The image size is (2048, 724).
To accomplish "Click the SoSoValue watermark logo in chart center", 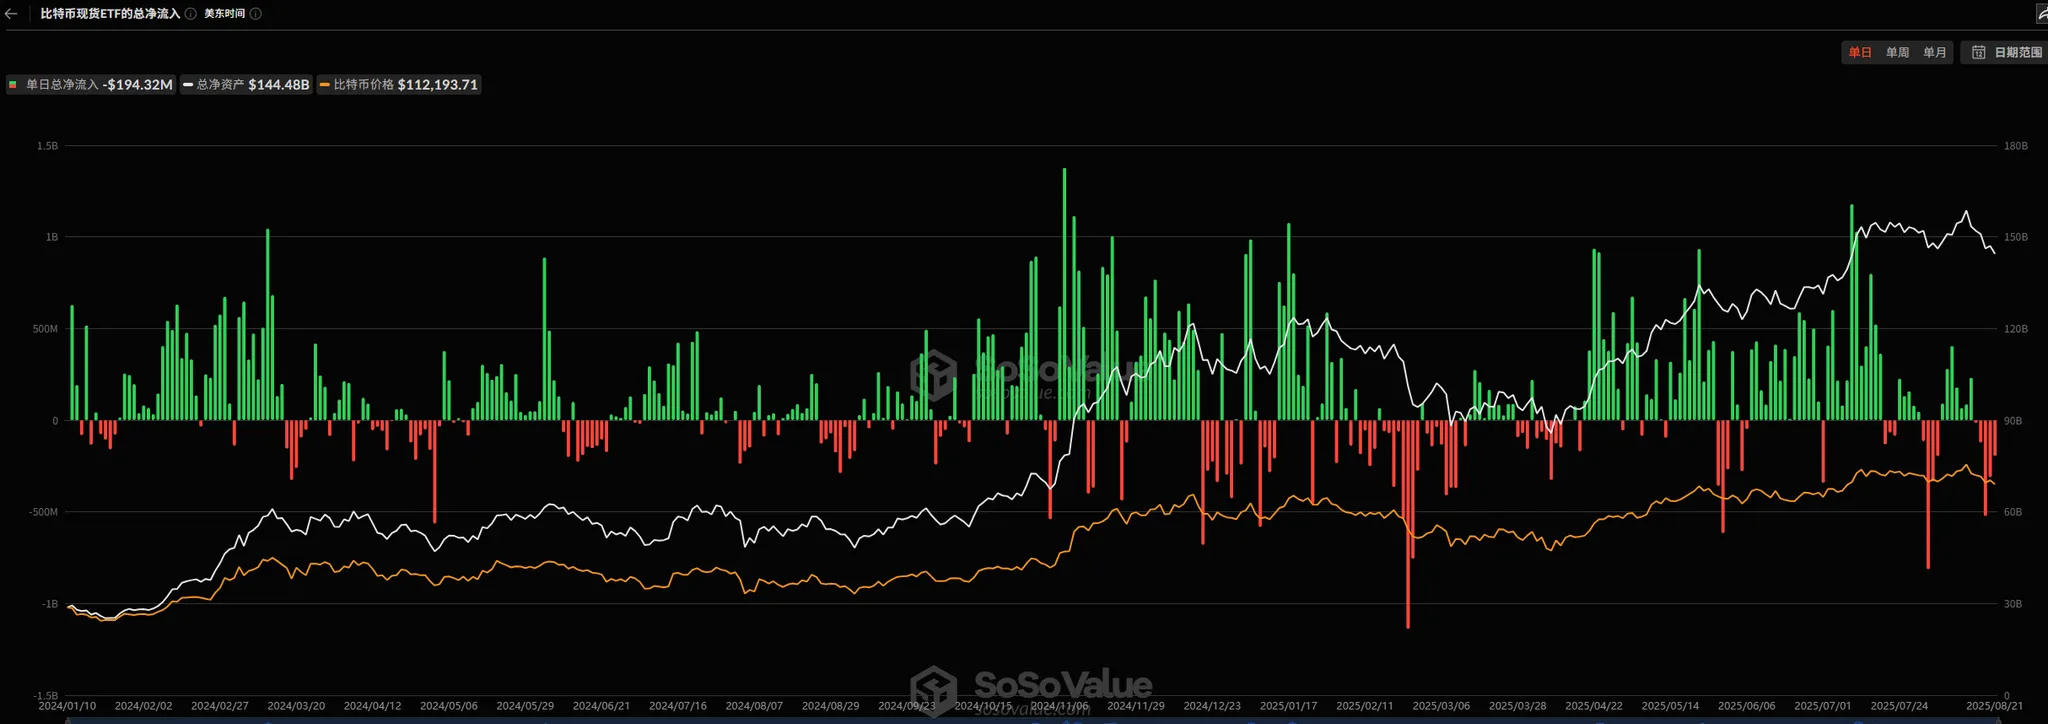I will click(x=934, y=375).
